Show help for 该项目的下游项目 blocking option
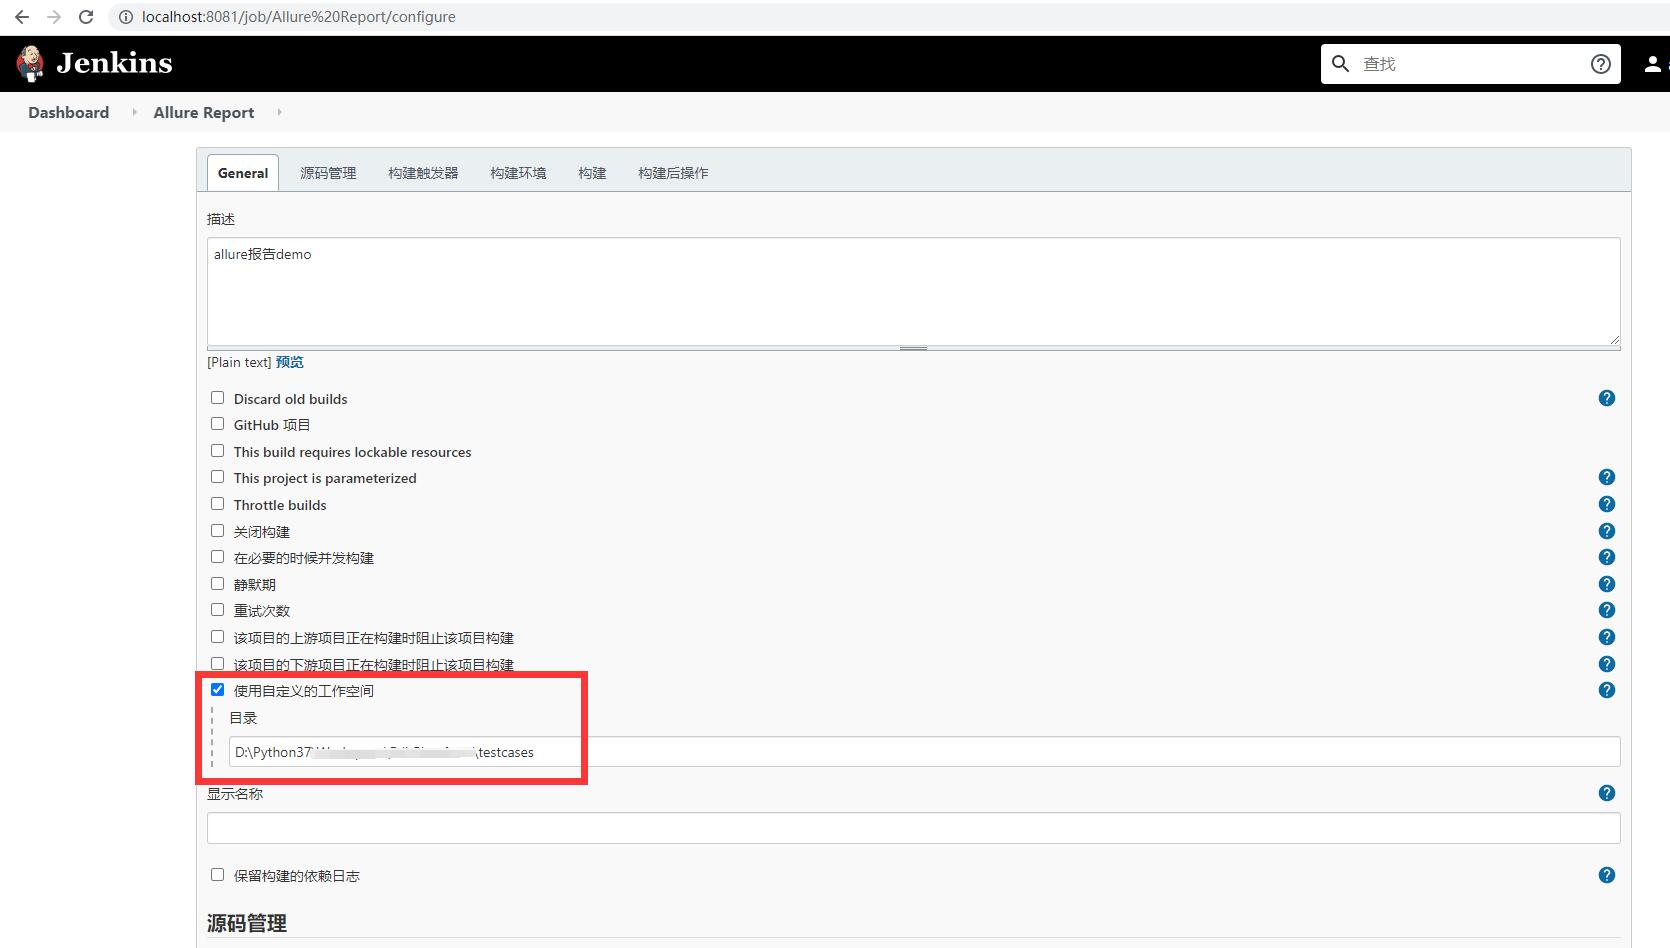 coord(1607,664)
